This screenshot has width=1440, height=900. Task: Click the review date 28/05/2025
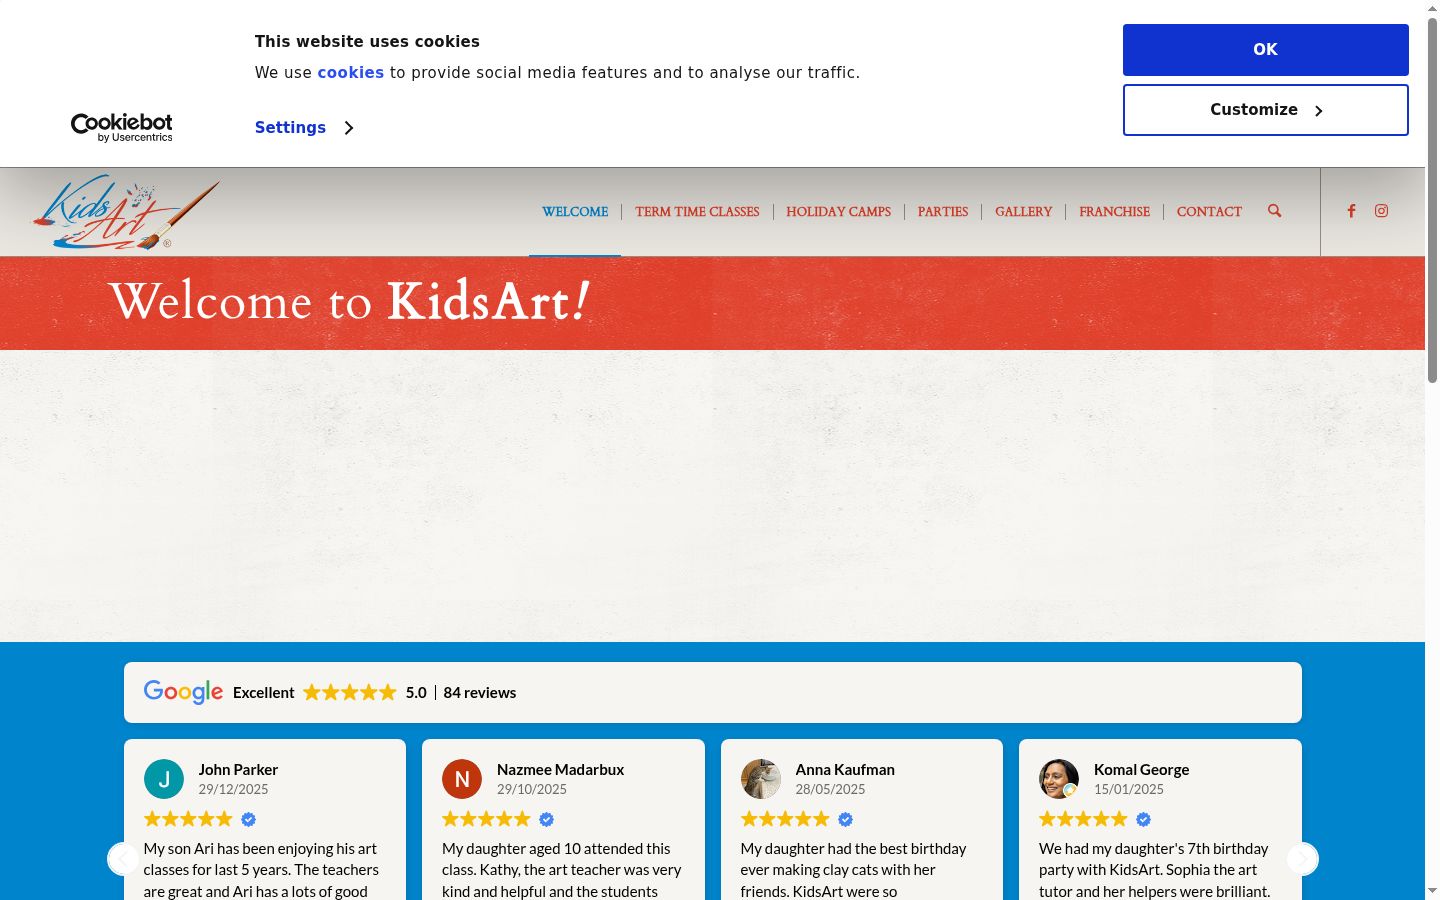[x=830, y=789]
